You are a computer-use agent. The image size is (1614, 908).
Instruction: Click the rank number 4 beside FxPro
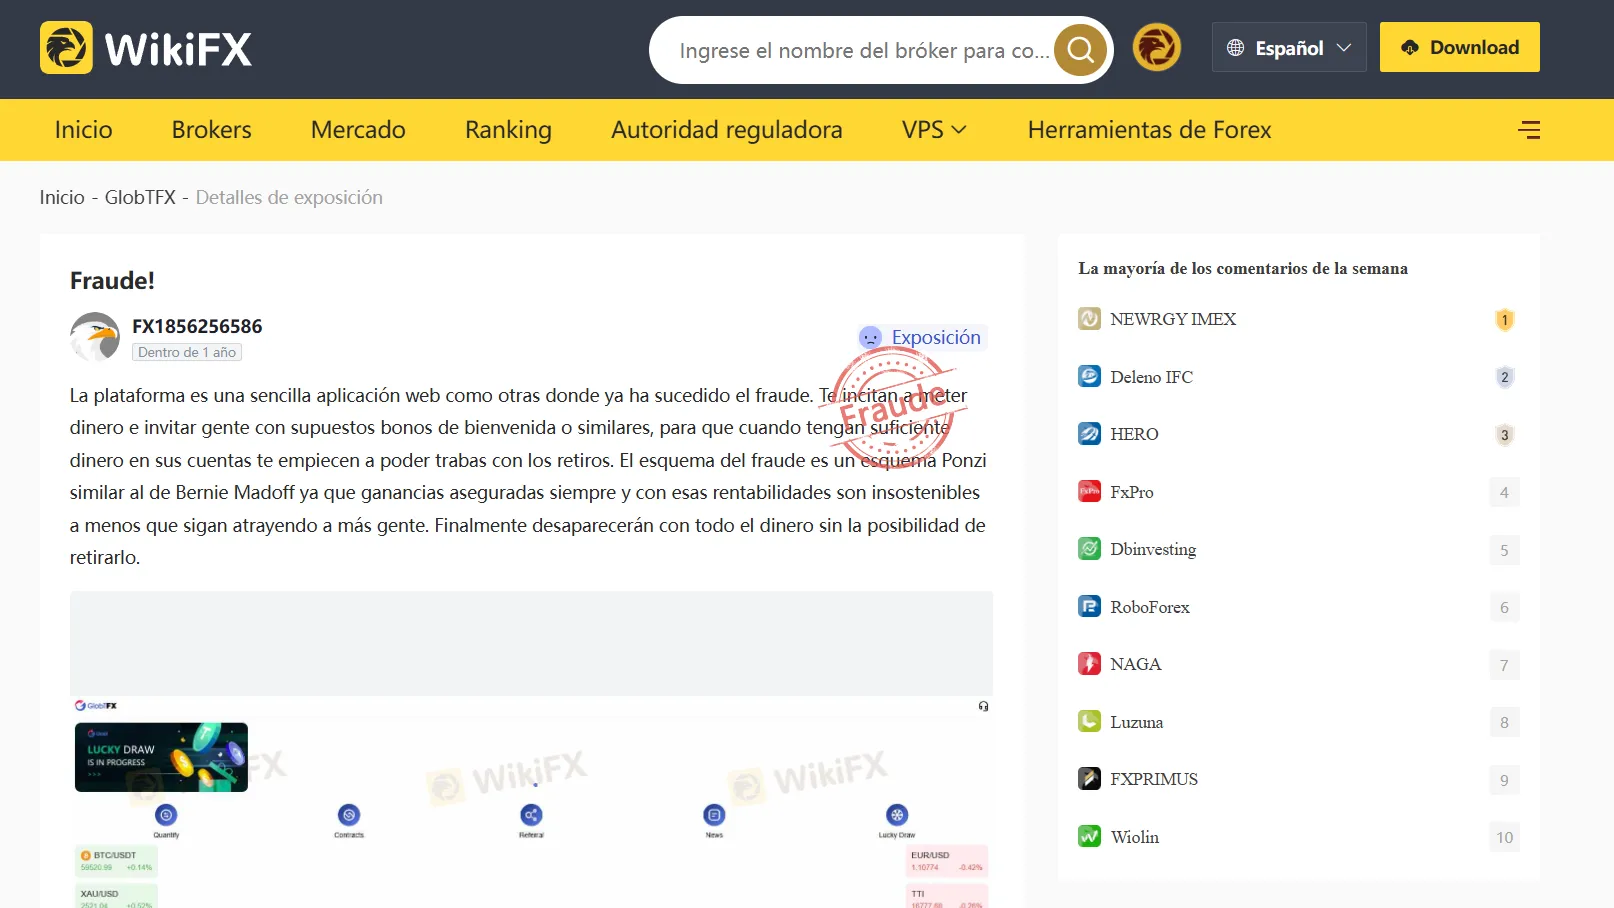coord(1504,492)
